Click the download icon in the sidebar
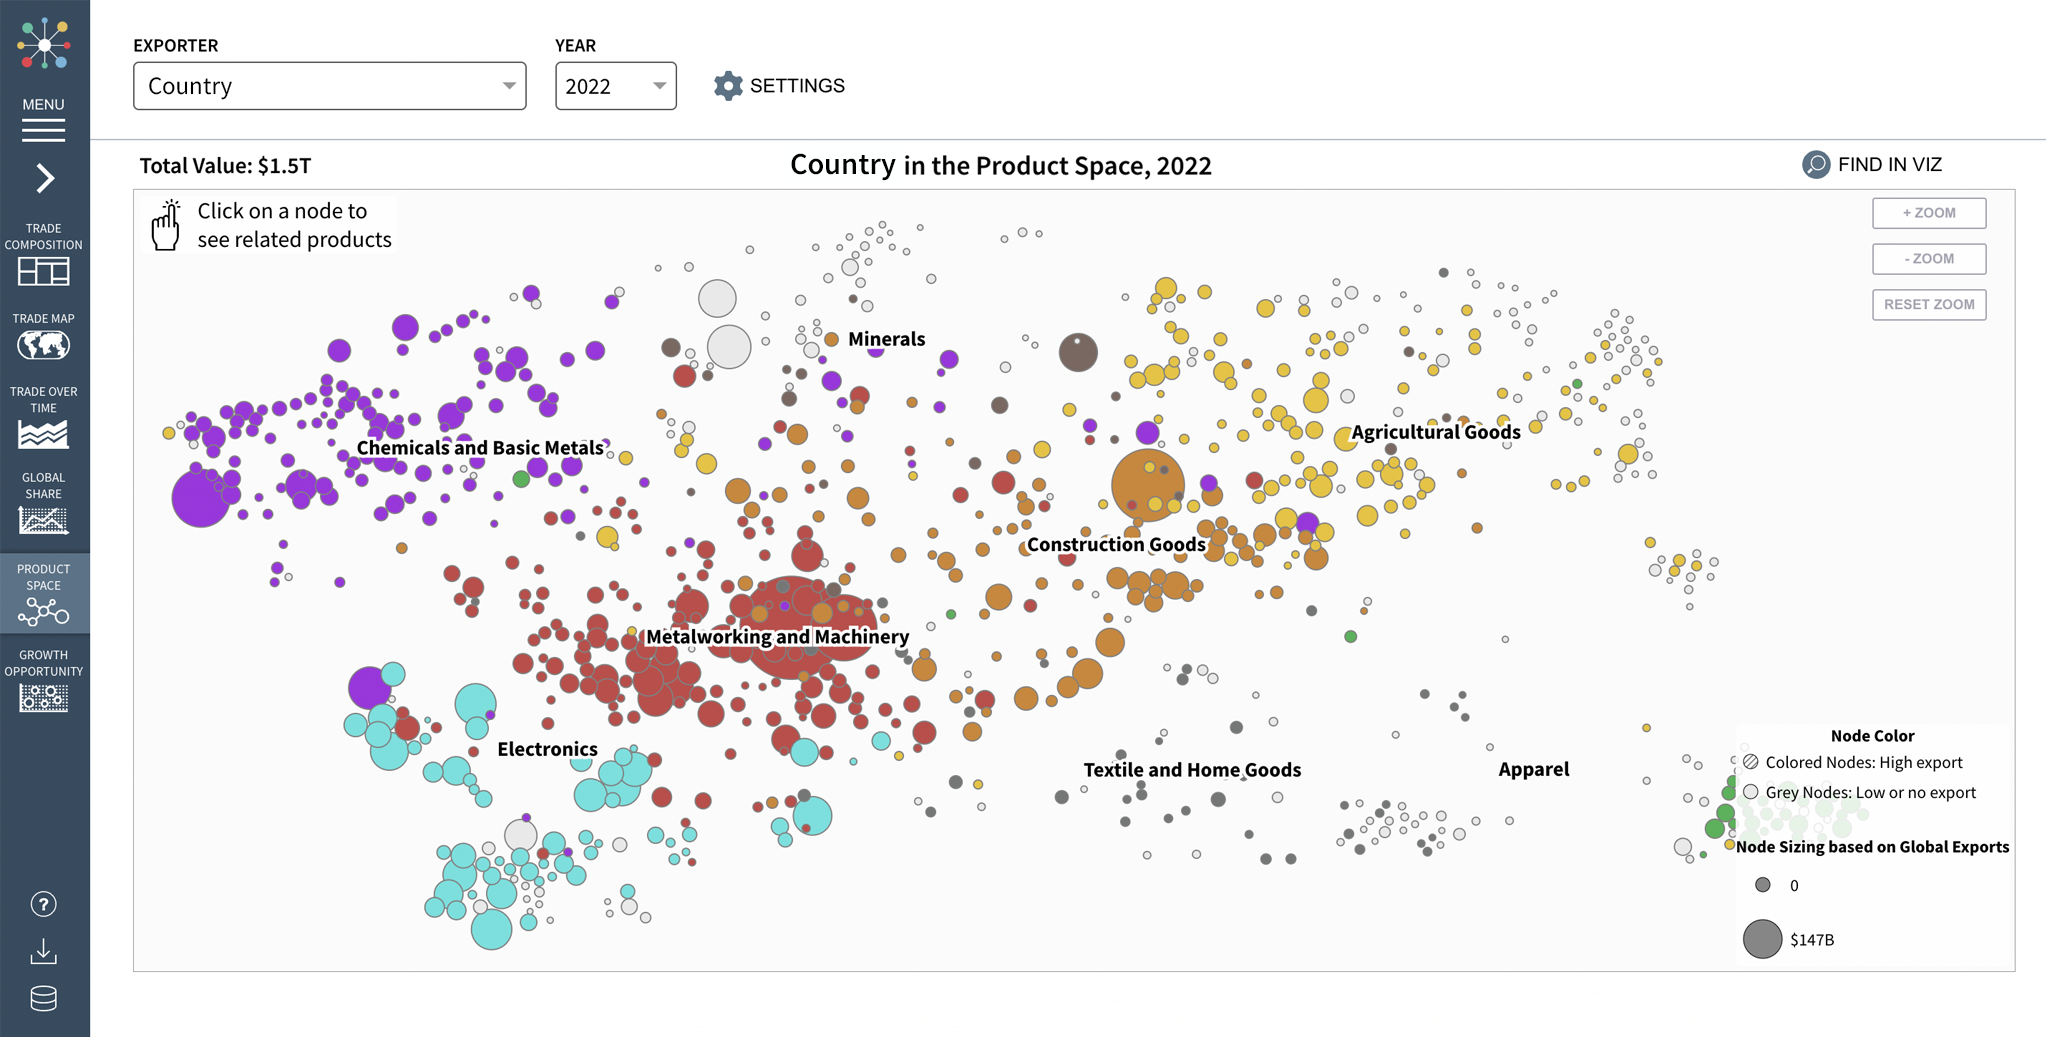 (43, 951)
